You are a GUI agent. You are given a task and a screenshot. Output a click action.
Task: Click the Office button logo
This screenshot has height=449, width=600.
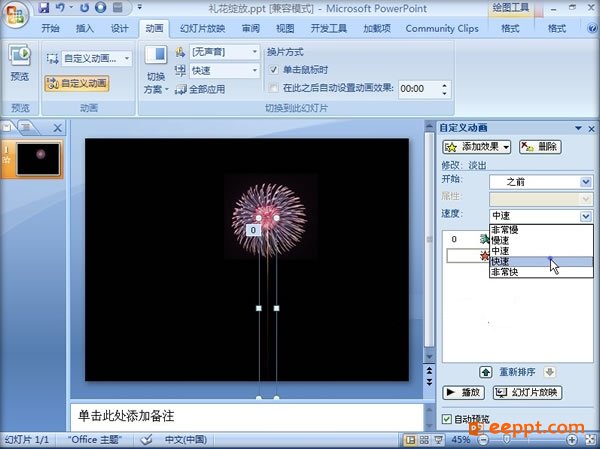tap(16, 15)
